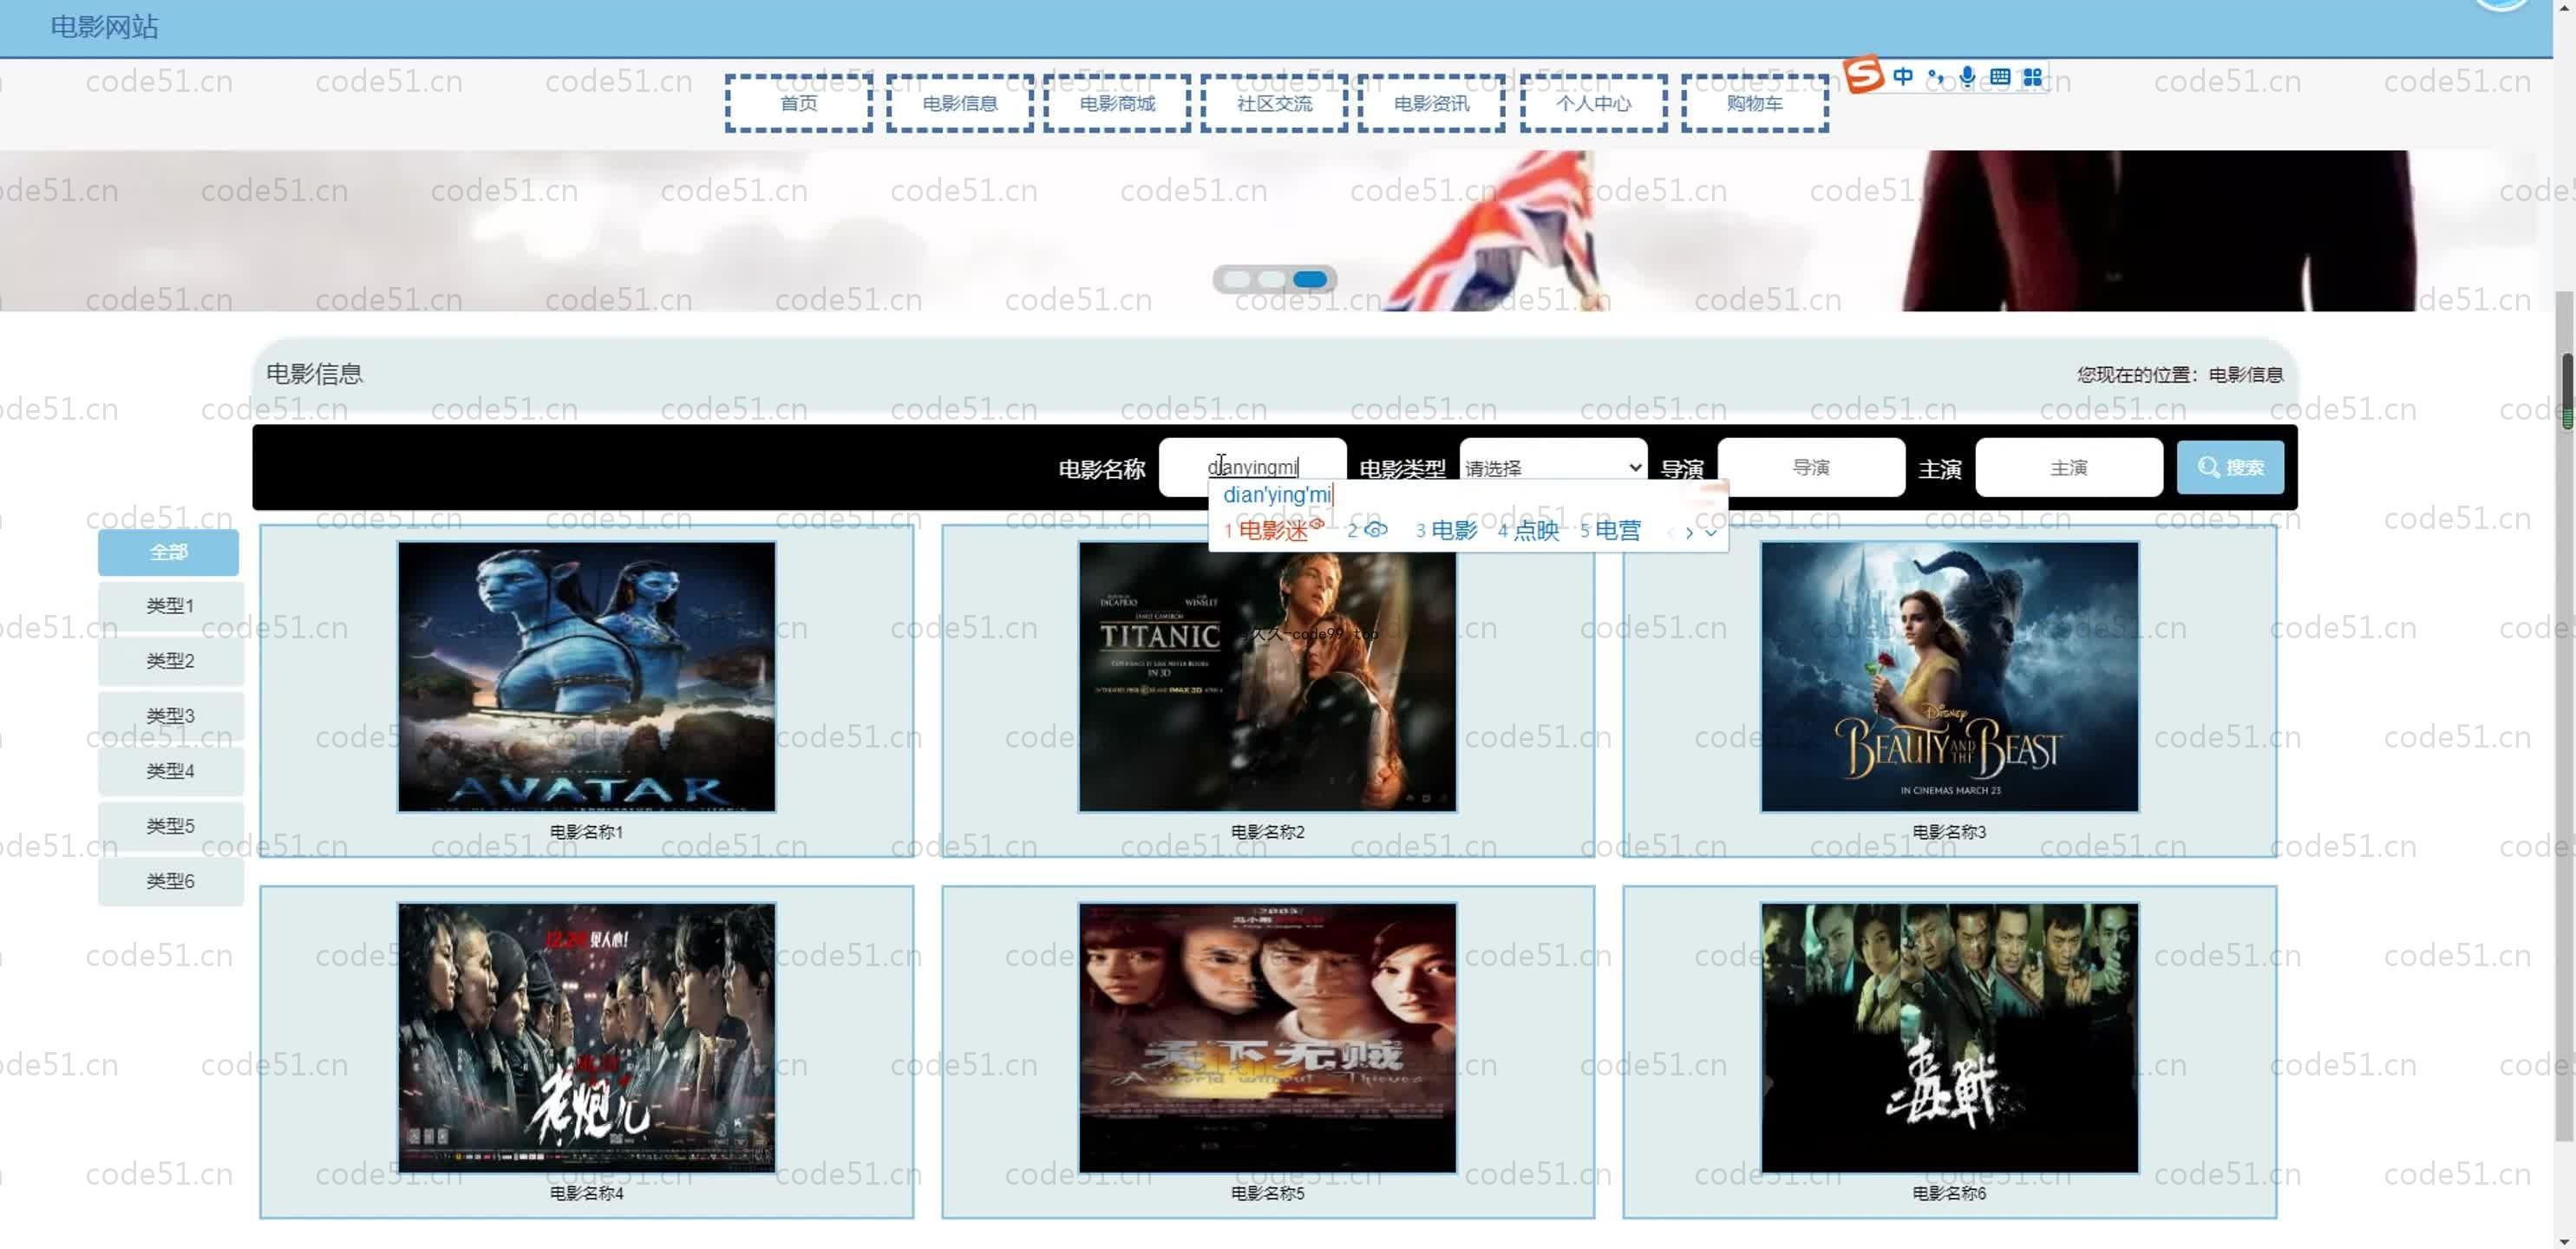
Task: Open the Beauty and the Beast poster
Action: pos(1949,677)
